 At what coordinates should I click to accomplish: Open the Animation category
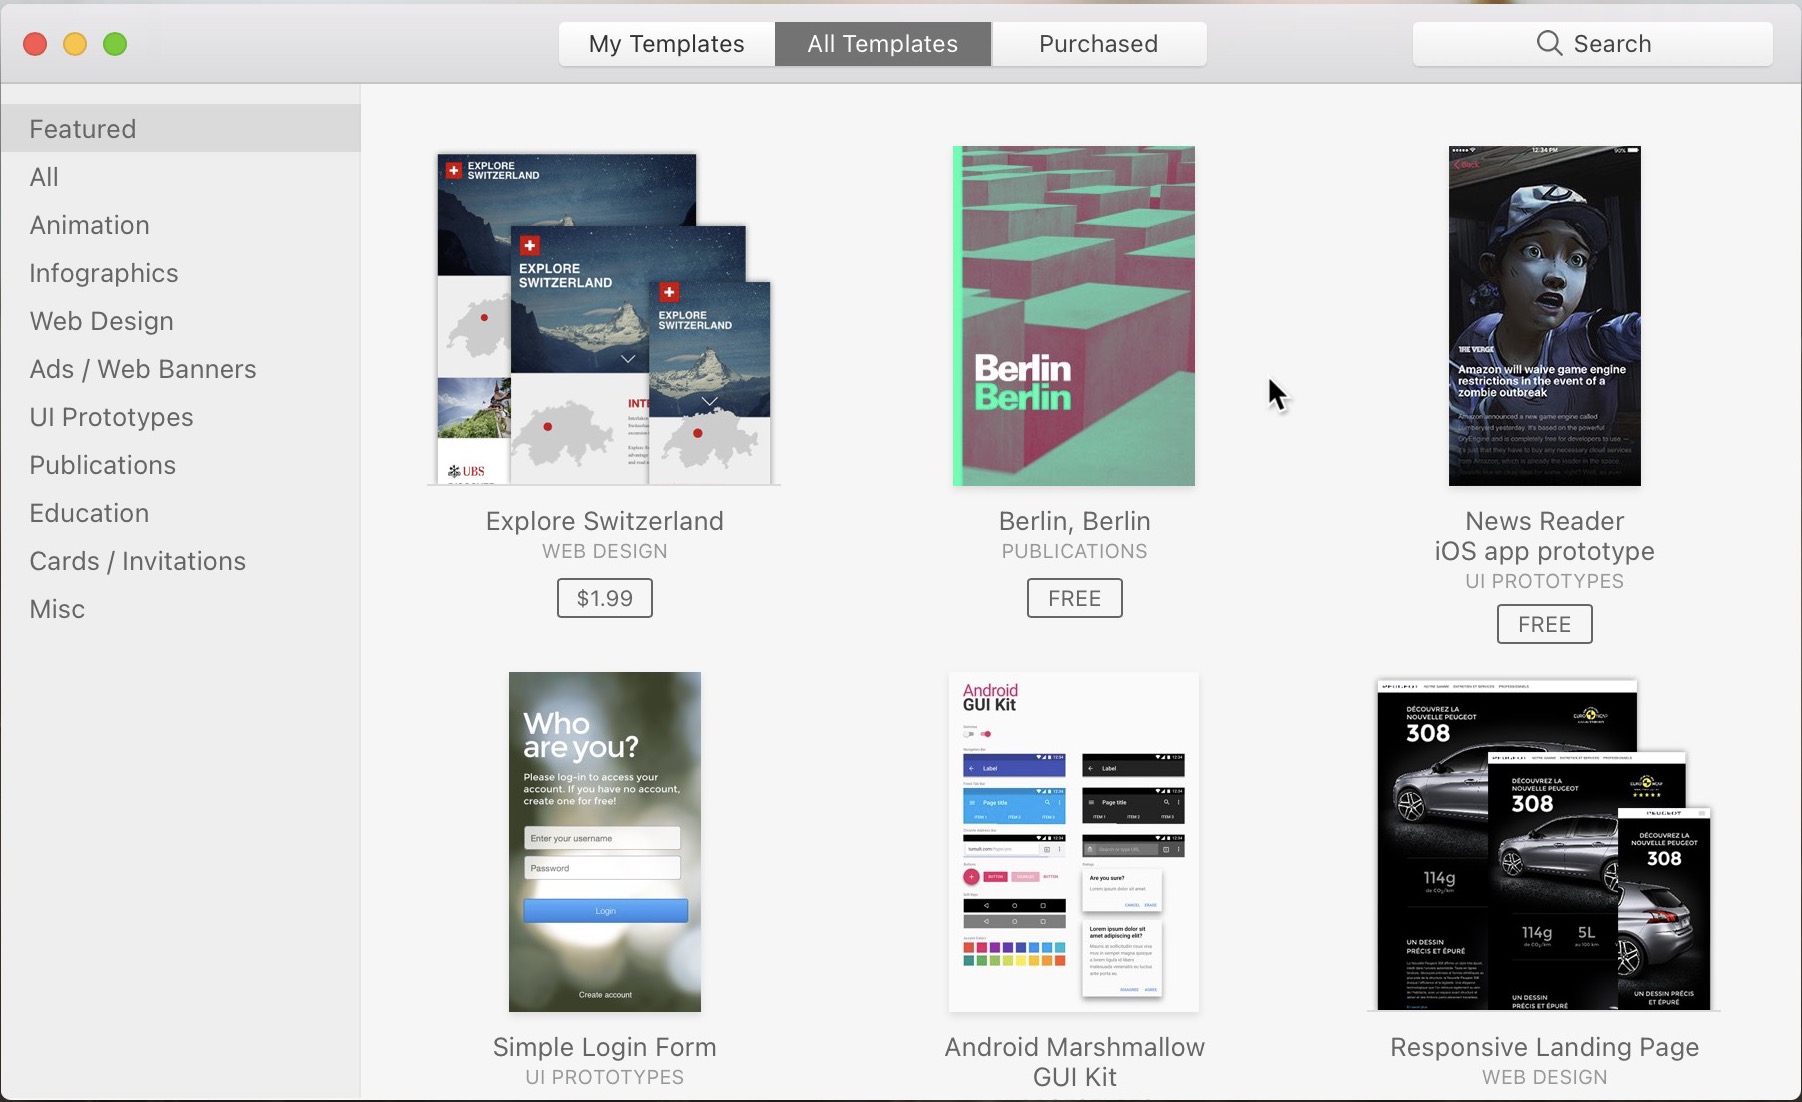(x=181, y=225)
